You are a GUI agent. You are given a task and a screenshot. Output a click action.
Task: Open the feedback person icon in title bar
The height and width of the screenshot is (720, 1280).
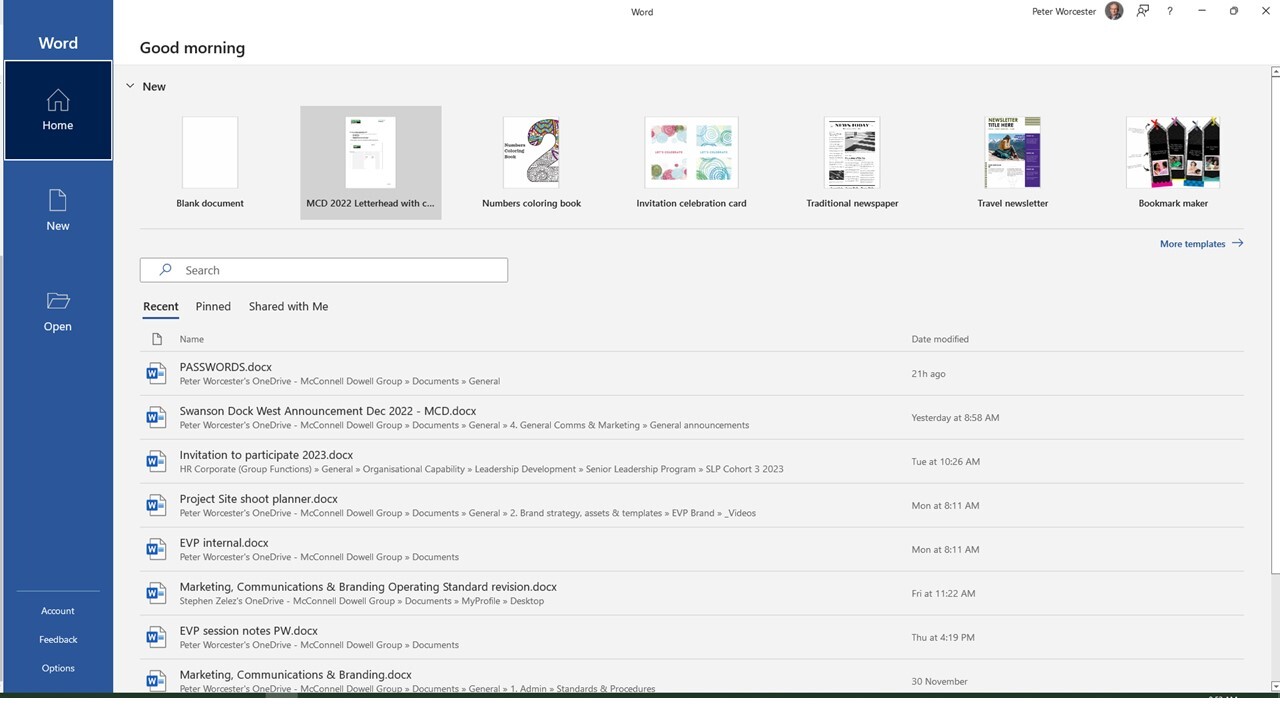coord(1143,11)
